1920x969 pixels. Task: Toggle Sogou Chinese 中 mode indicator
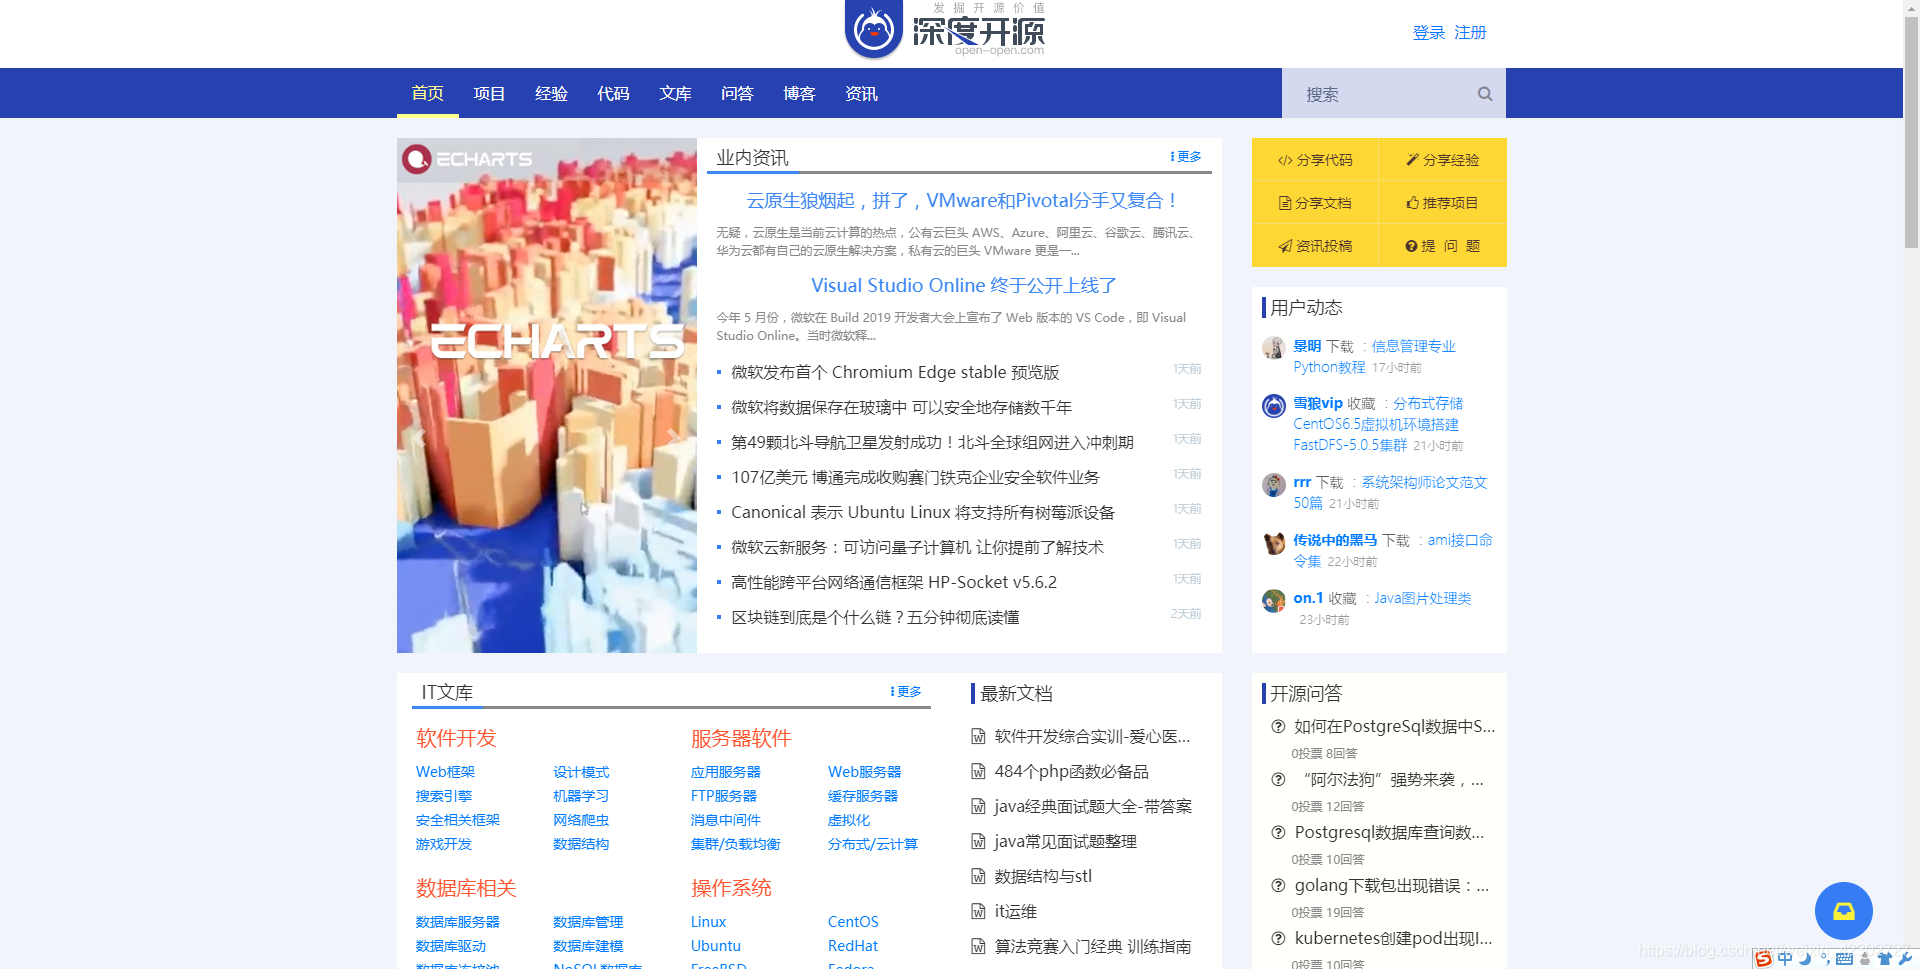pos(1785,959)
